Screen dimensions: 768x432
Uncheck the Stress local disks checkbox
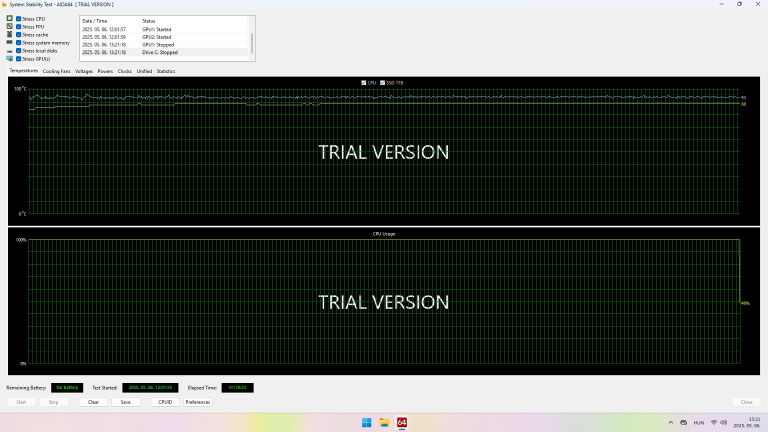[x=19, y=50]
